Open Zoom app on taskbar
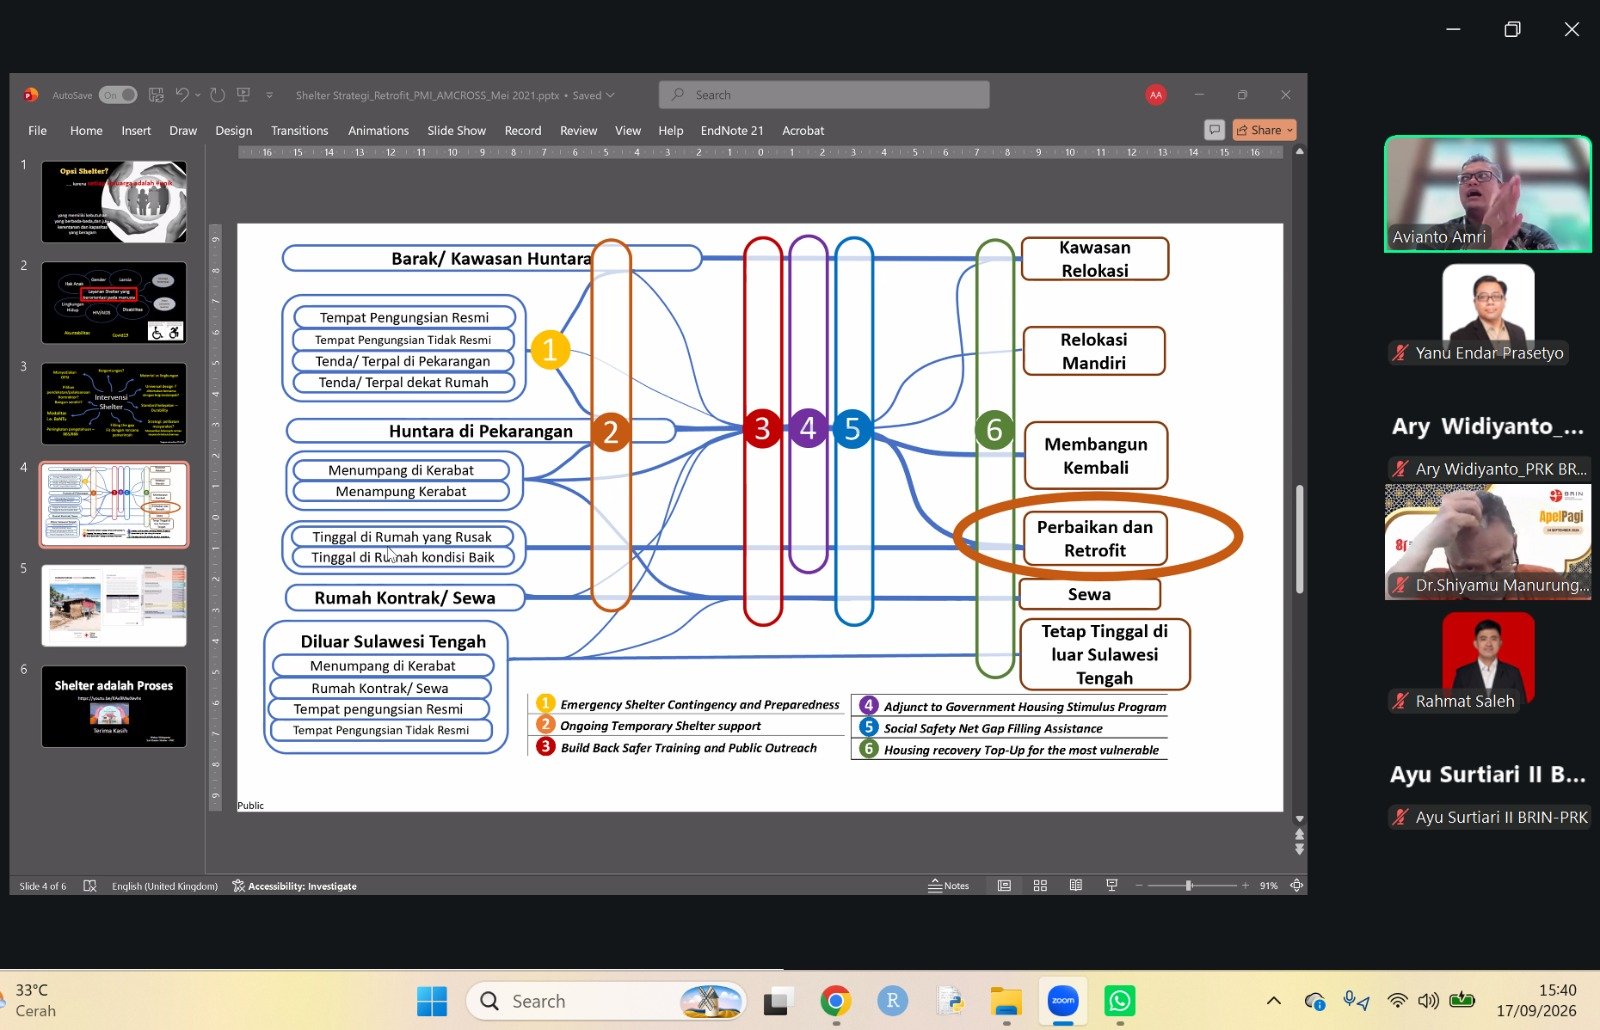 click(x=1062, y=1001)
